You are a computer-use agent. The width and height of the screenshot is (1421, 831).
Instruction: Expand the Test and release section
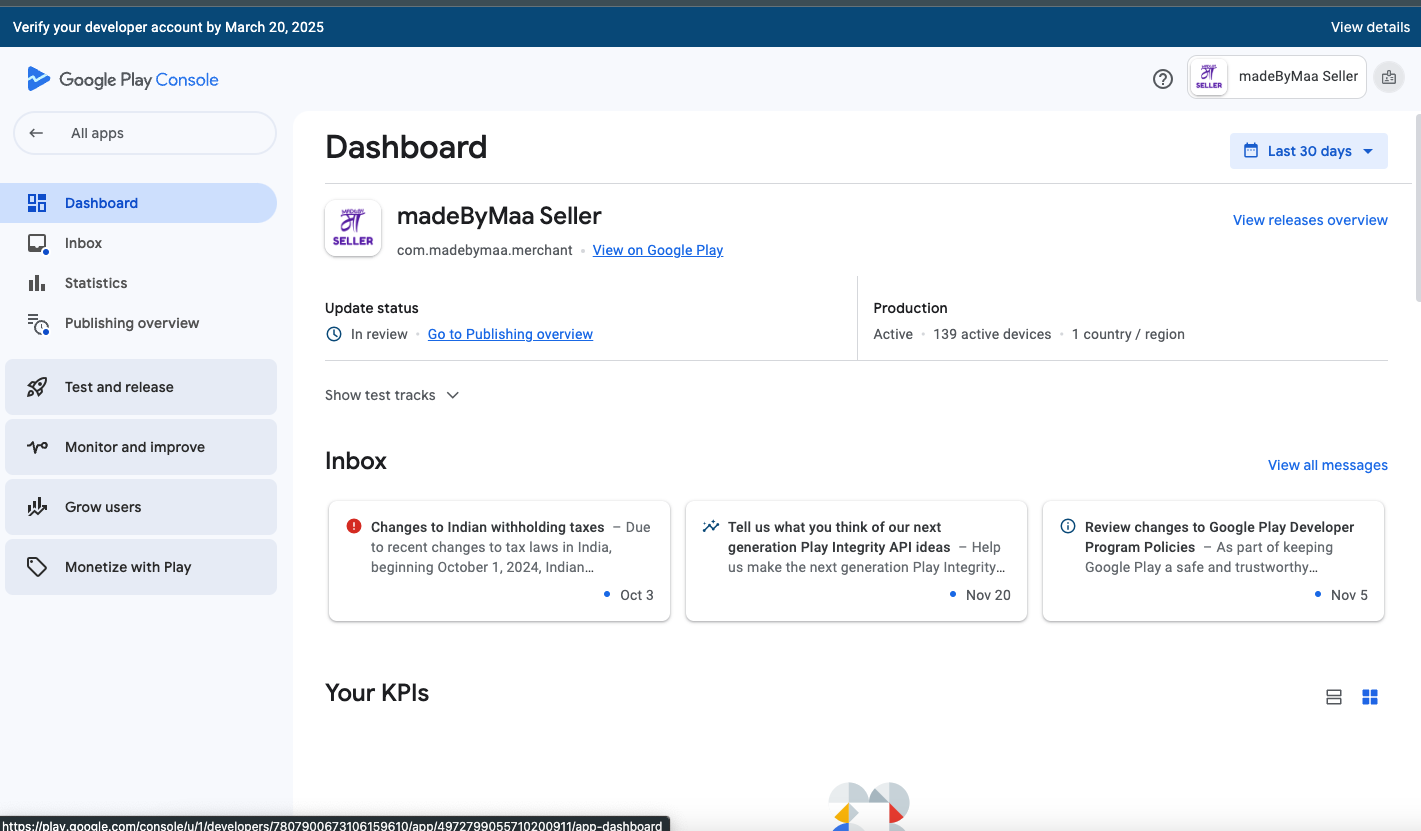coord(141,387)
